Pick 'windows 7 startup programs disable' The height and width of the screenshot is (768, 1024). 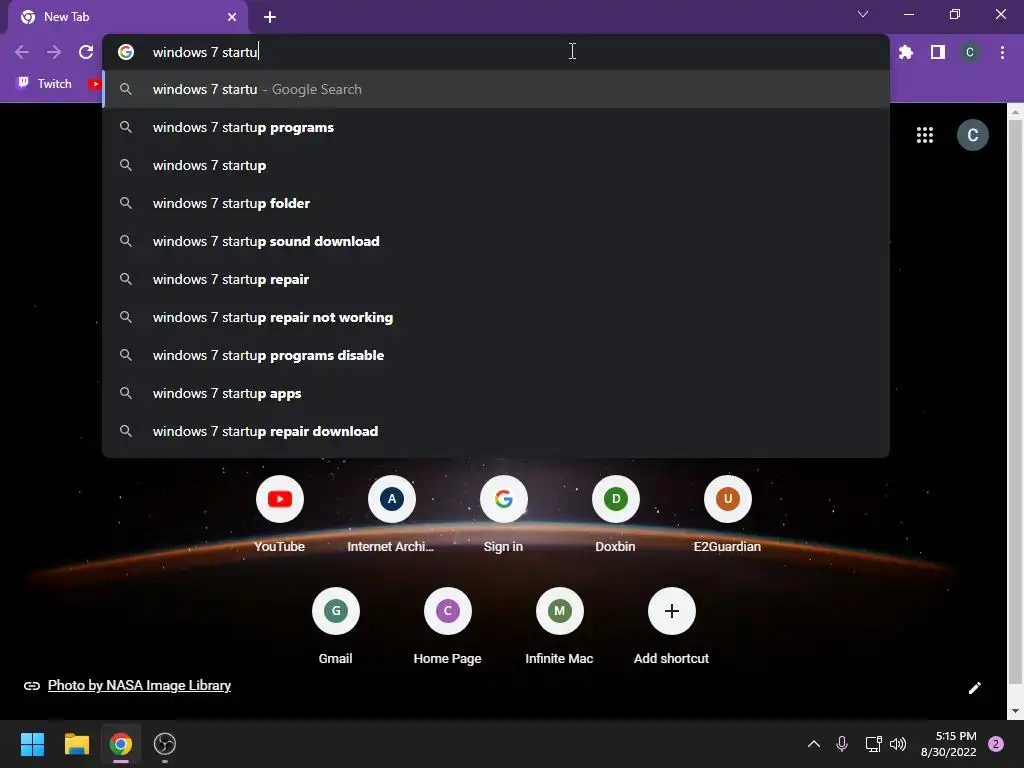coord(496,355)
